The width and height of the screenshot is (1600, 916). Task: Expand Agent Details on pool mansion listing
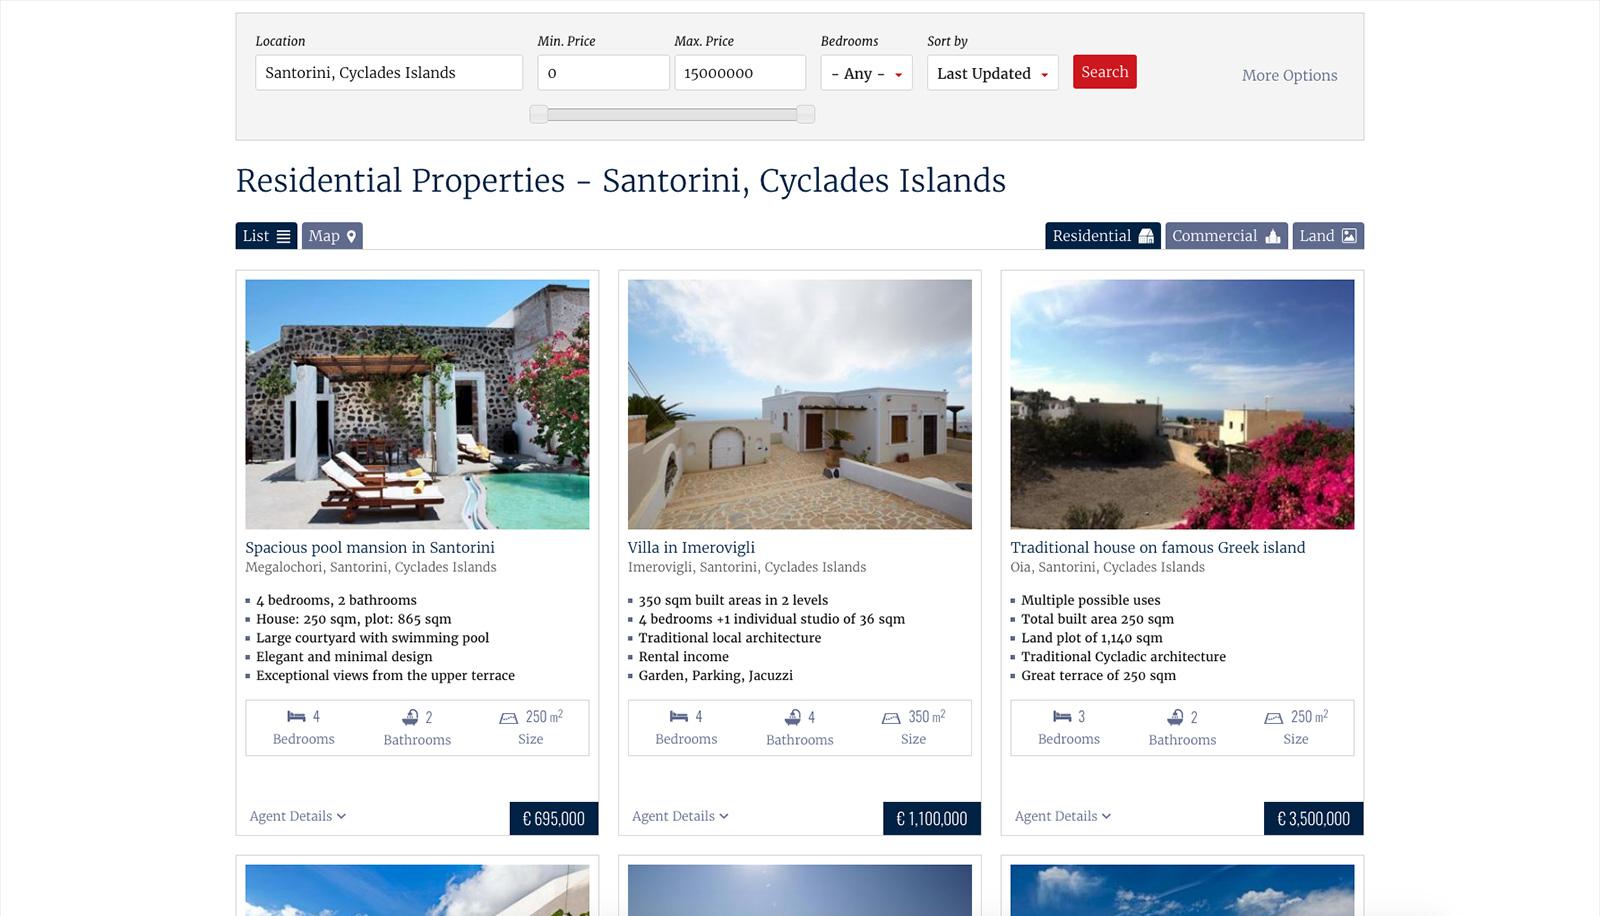pos(297,816)
